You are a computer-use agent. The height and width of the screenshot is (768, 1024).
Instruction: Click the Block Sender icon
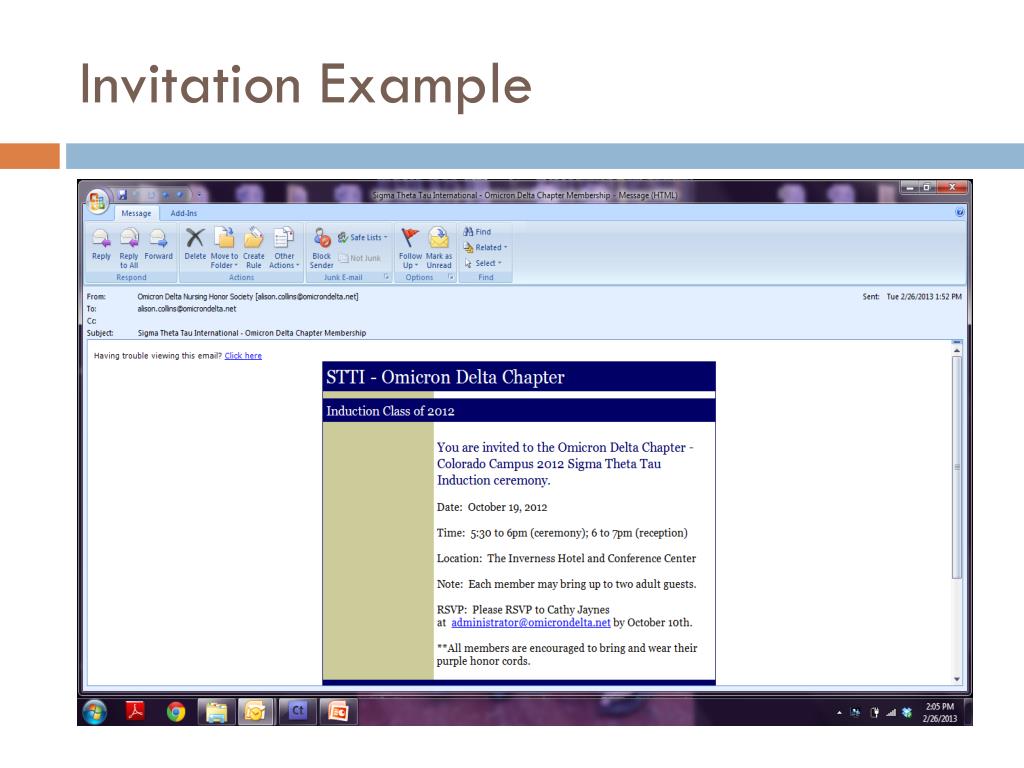click(321, 248)
